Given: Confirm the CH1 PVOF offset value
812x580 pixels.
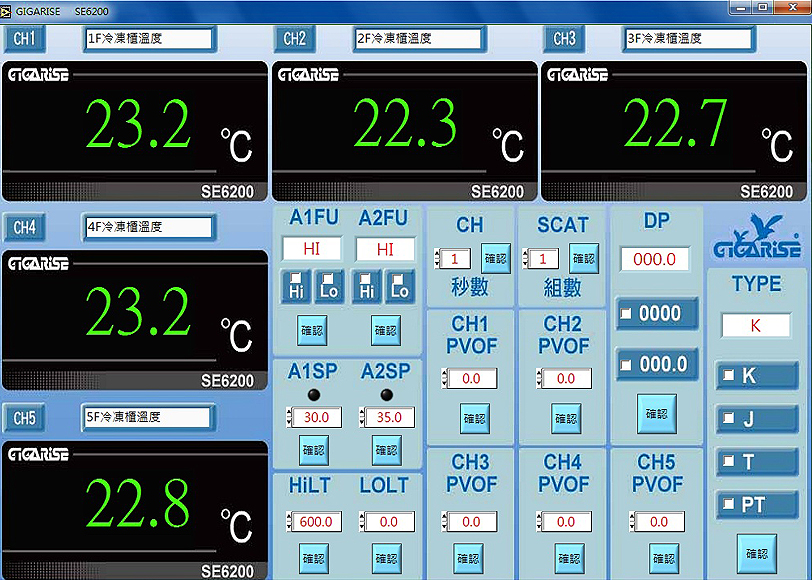Looking at the screenshot, I should click(474, 418).
